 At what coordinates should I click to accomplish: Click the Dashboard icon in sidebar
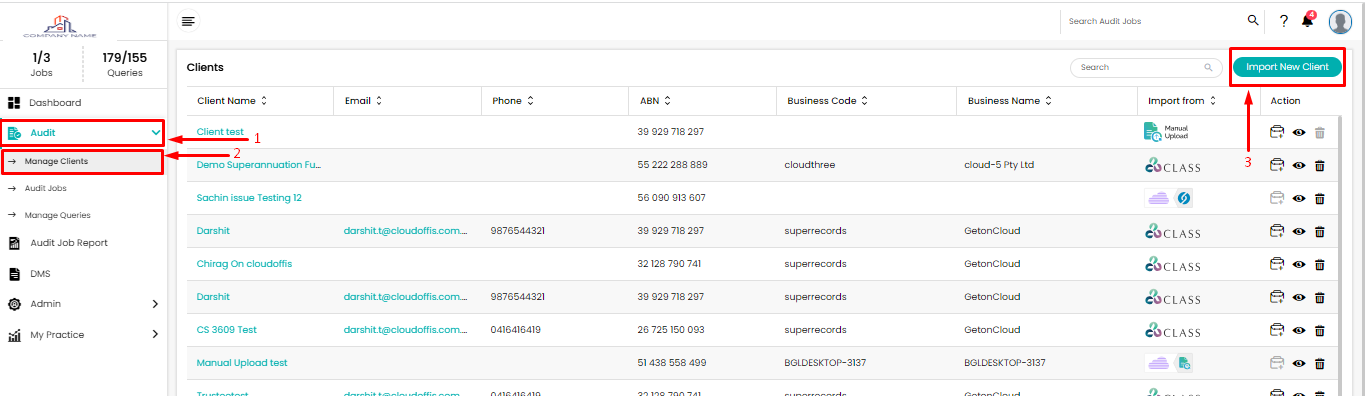tap(15, 103)
